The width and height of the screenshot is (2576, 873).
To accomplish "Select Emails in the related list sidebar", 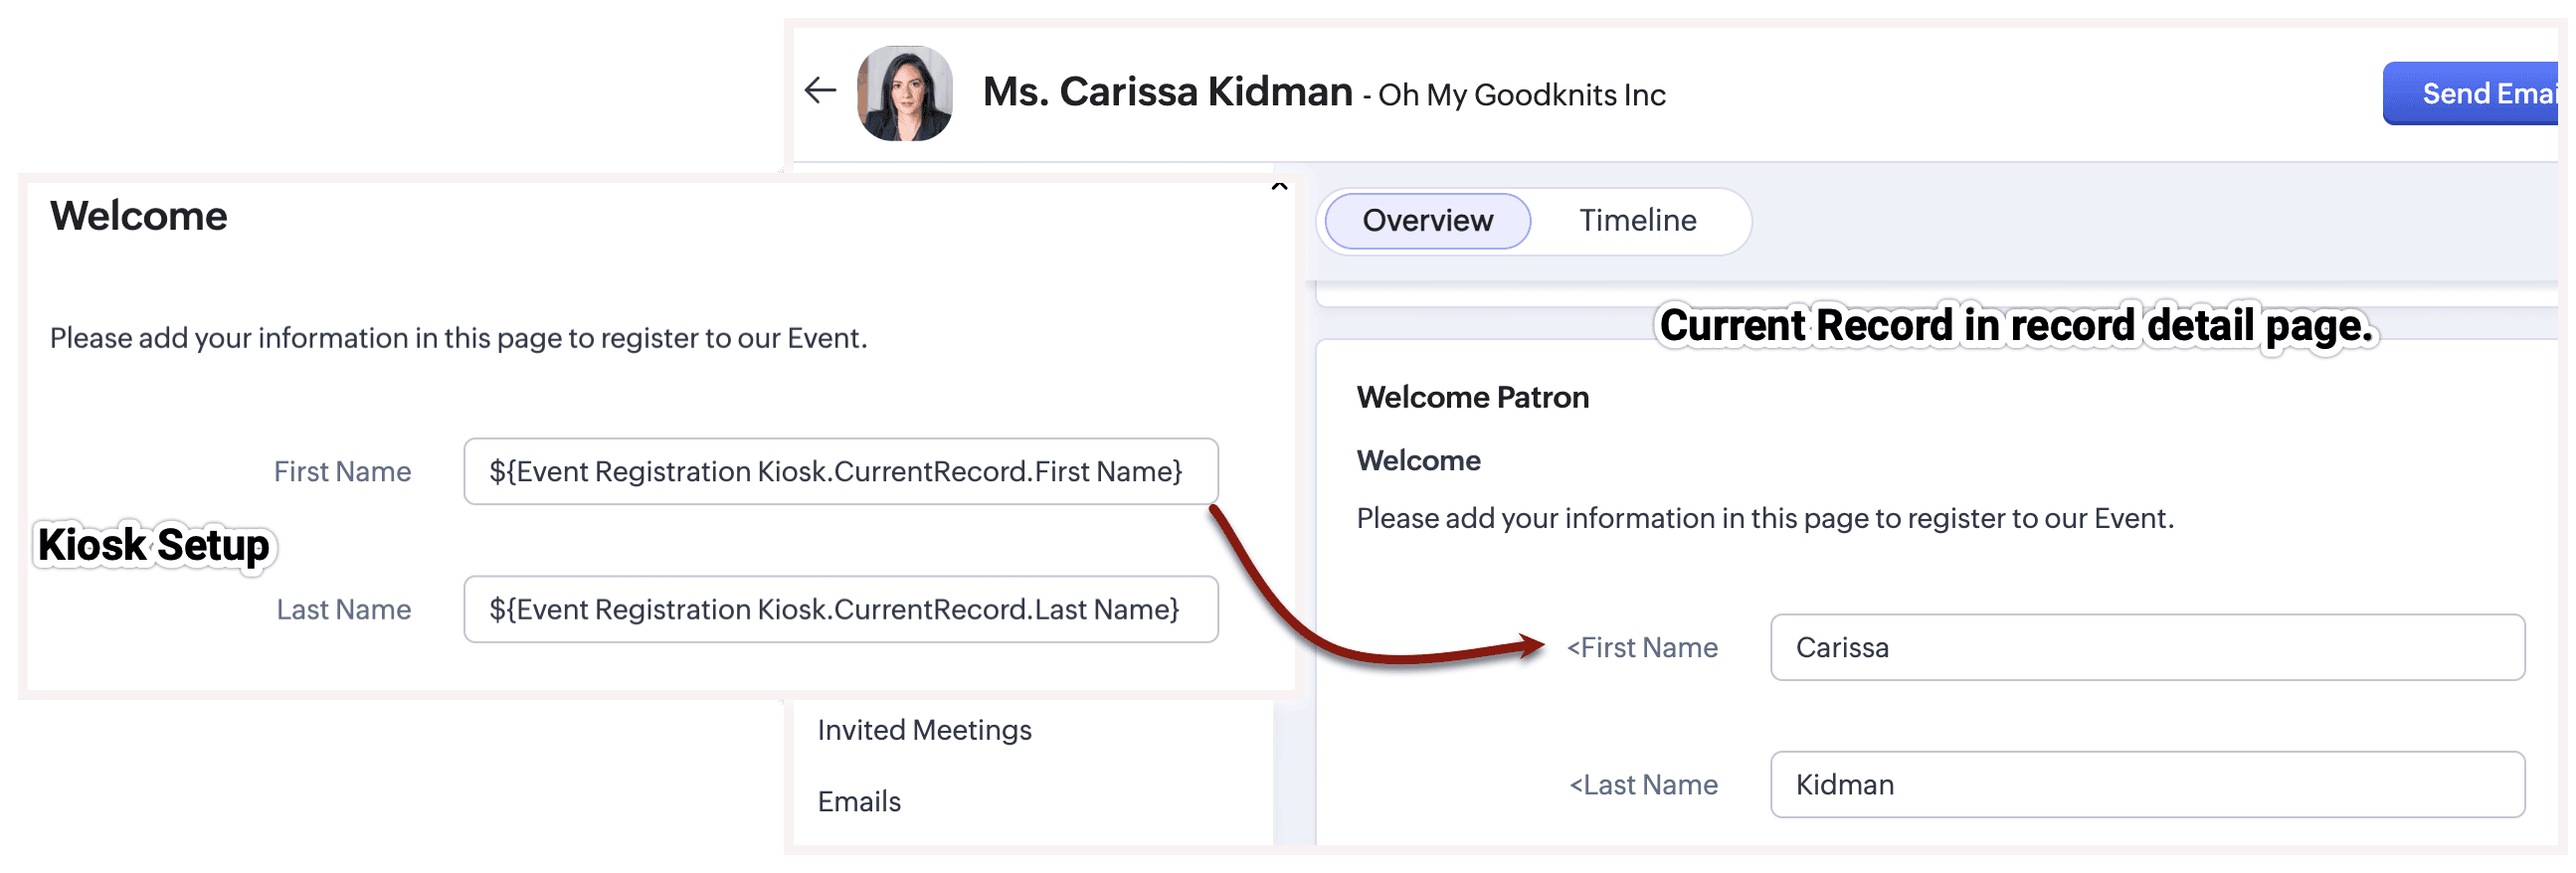I will [858, 801].
